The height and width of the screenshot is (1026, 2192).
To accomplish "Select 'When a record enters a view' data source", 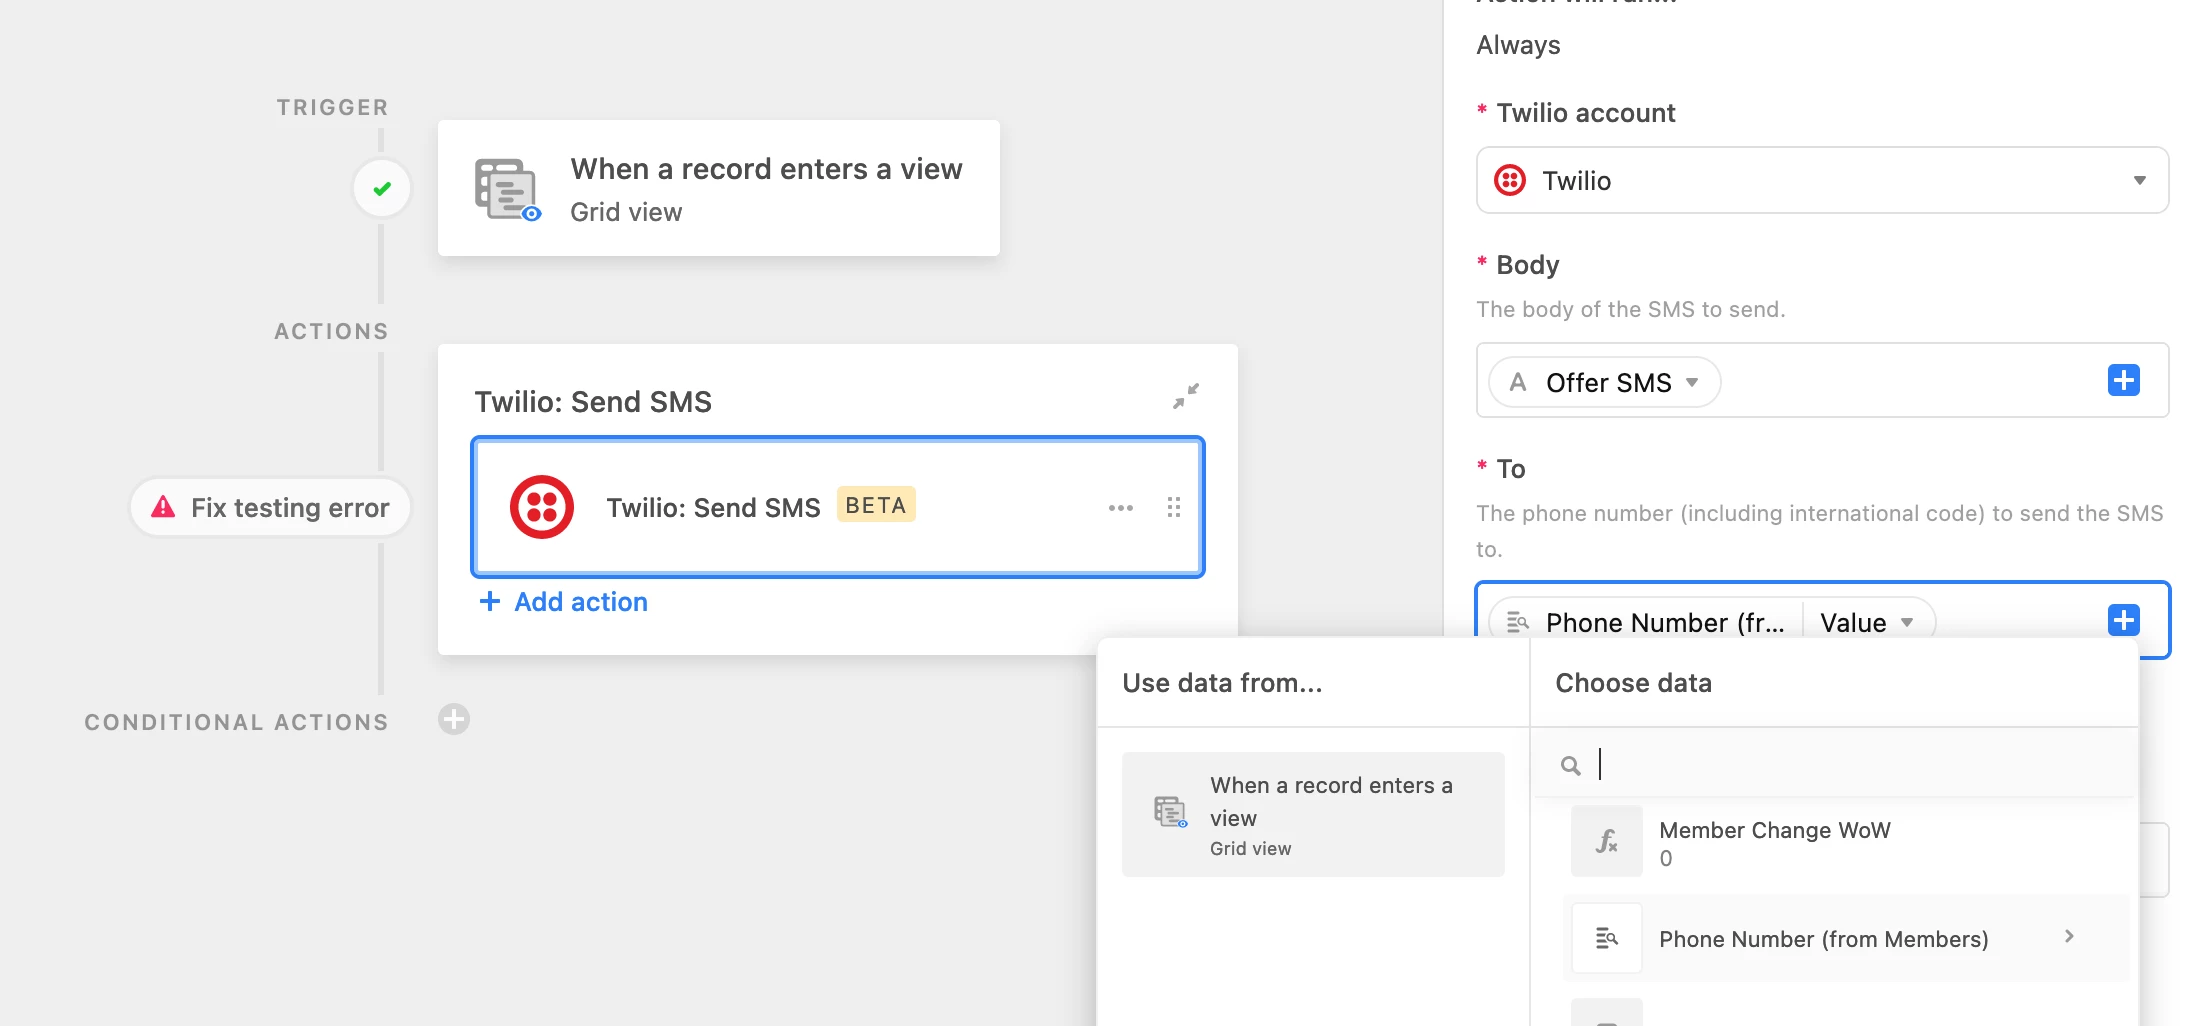I will 1313,814.
